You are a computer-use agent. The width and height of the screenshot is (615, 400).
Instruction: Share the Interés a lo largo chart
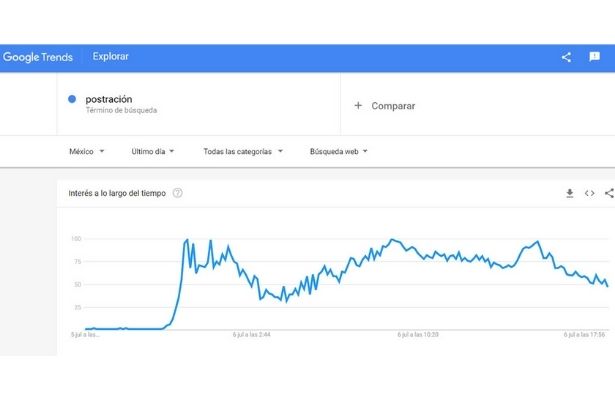[x=609, y=193]
